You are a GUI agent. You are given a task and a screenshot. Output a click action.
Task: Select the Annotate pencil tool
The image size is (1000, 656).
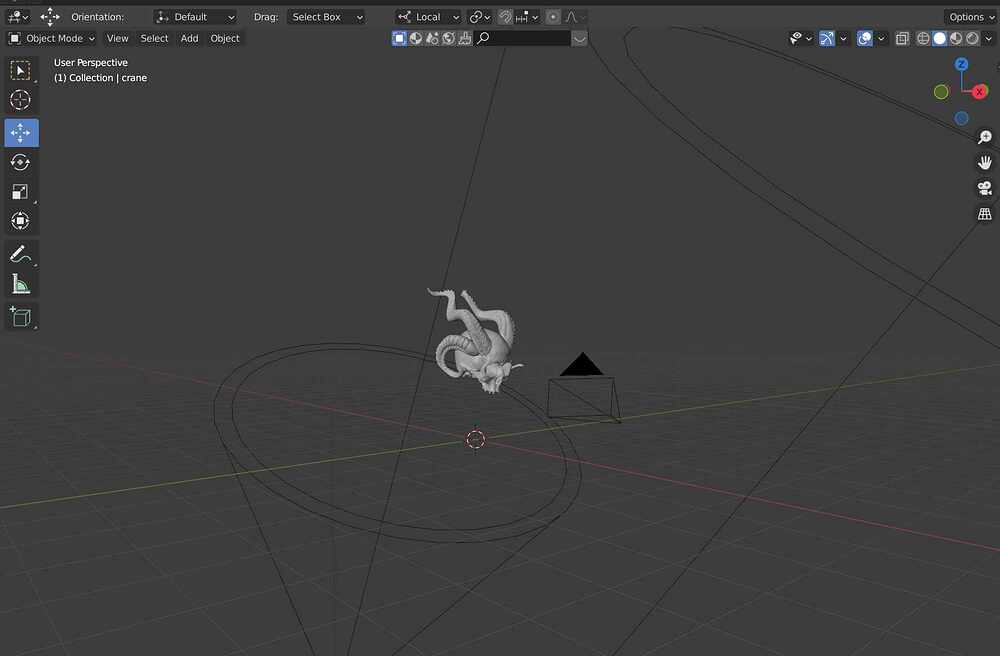(21, 254)
